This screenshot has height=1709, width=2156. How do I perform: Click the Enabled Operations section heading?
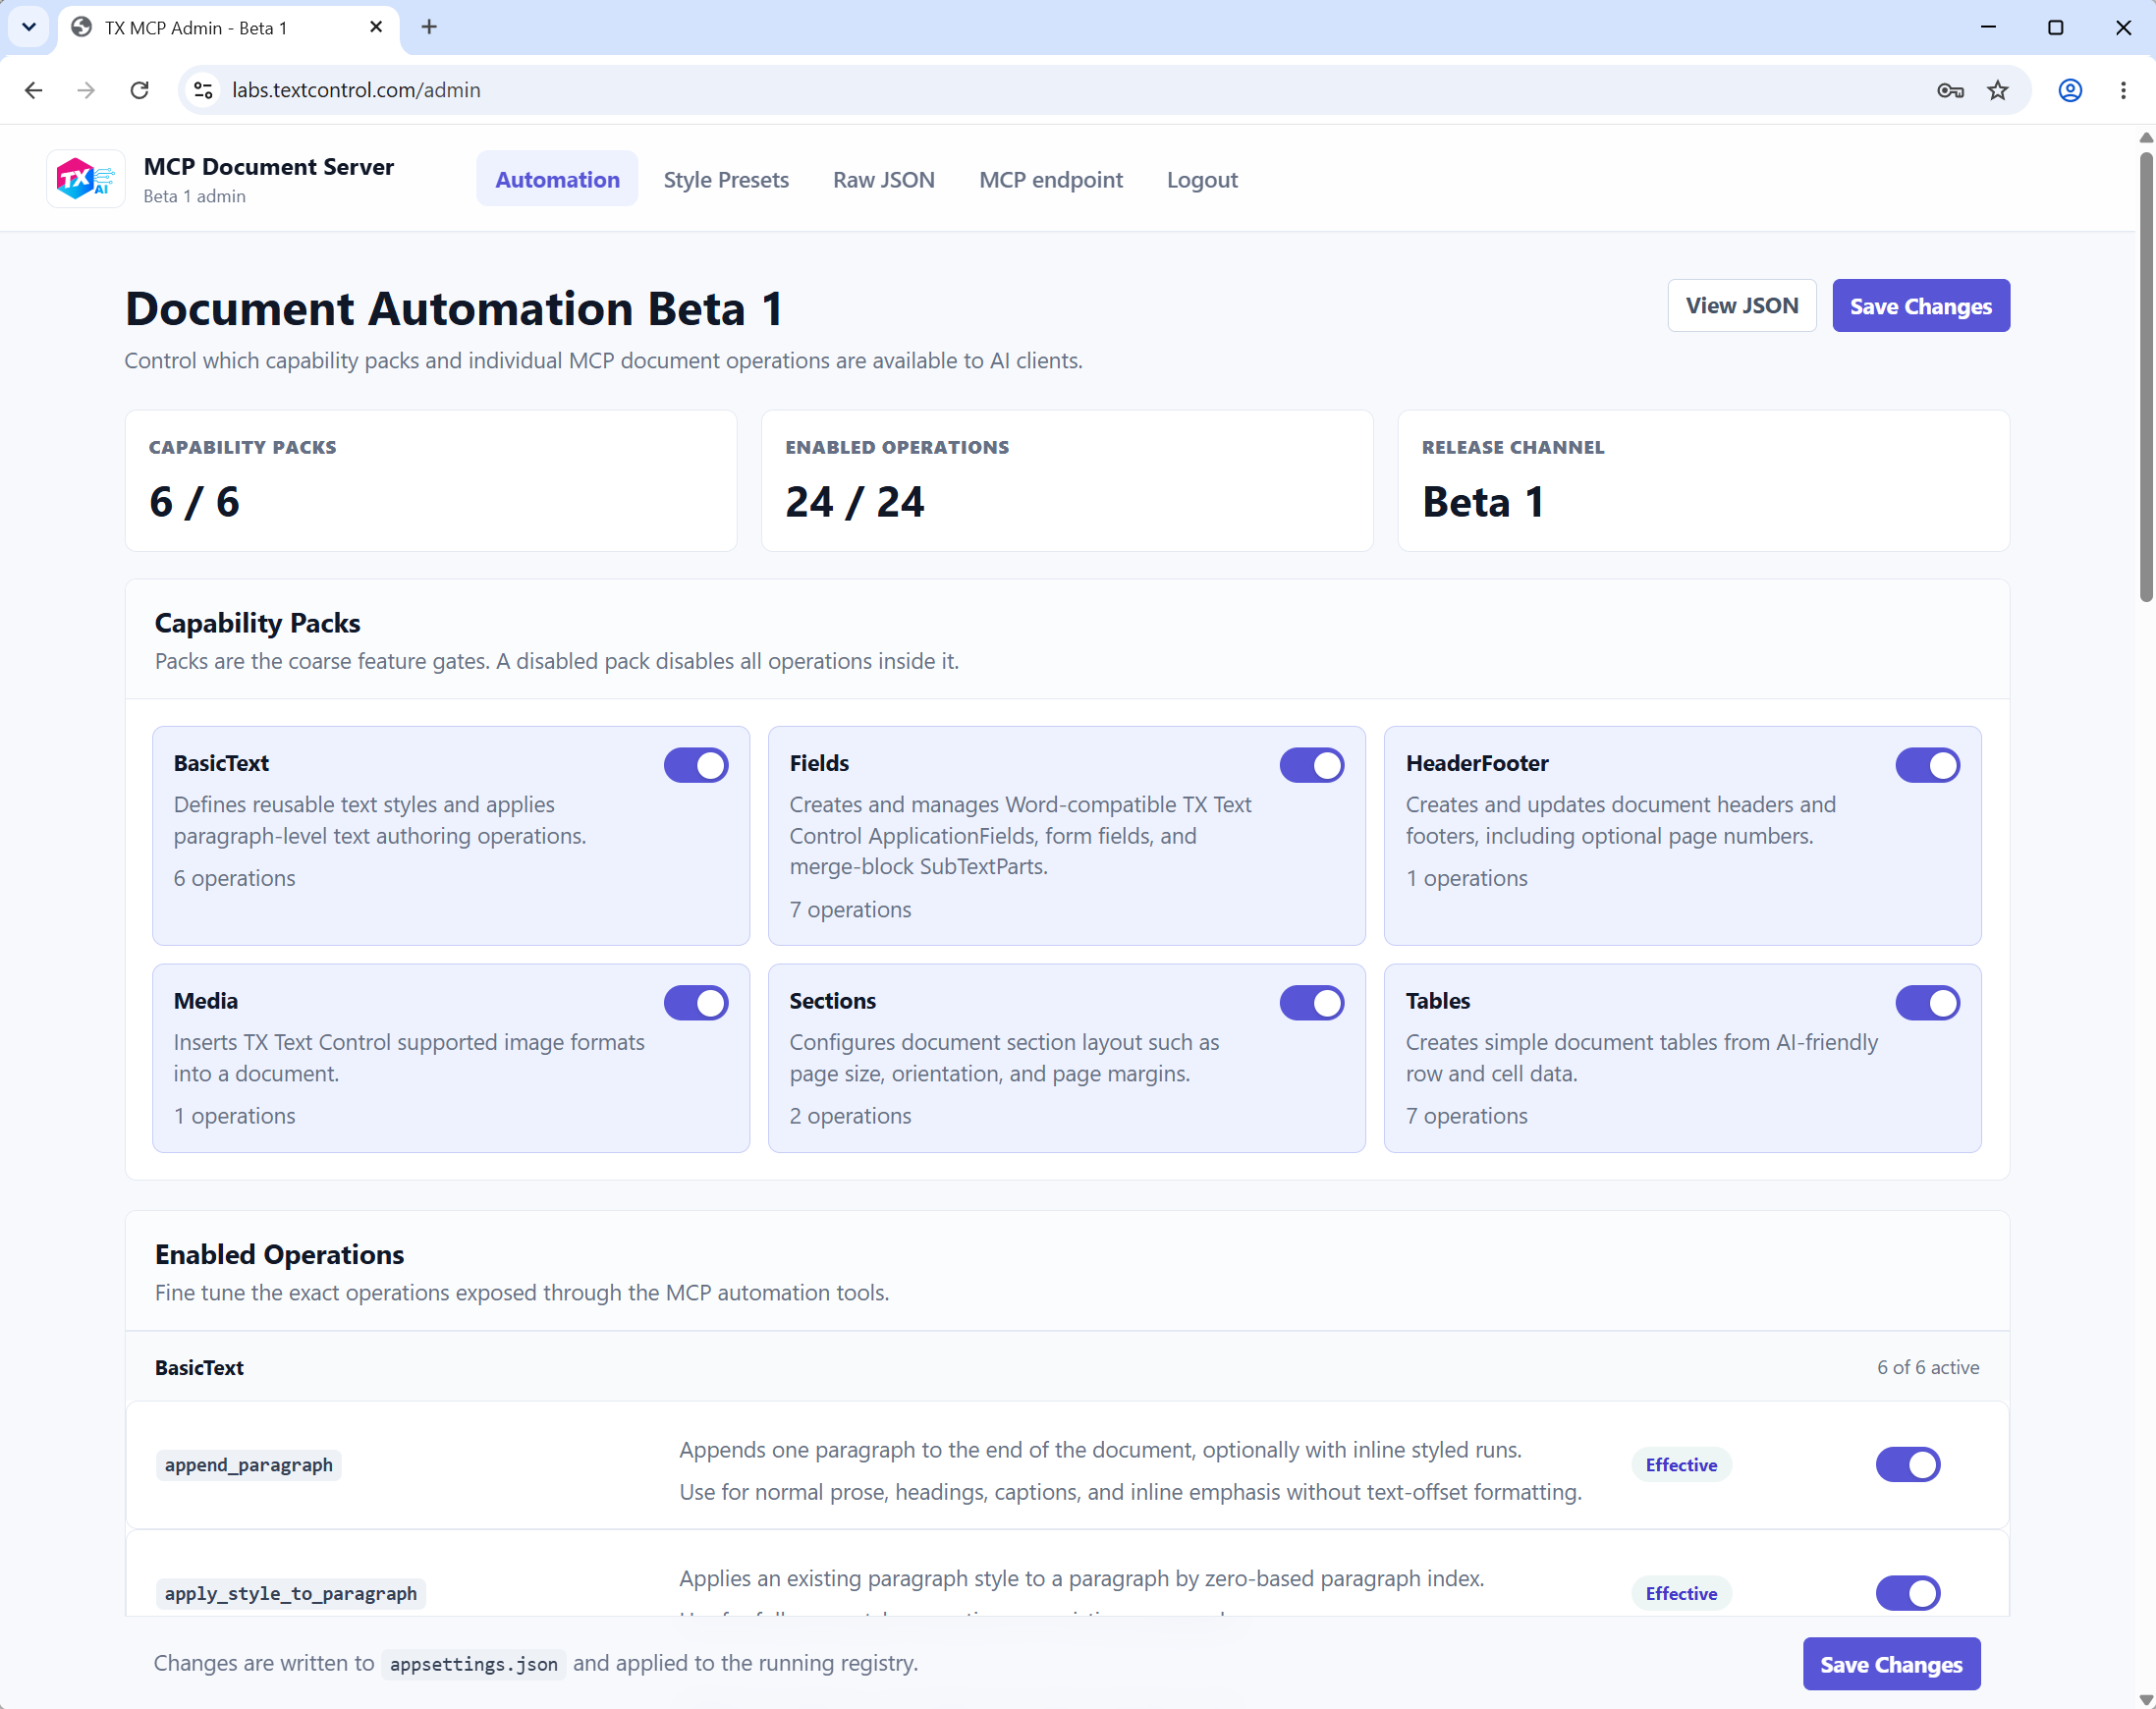tap(280, 1254)
